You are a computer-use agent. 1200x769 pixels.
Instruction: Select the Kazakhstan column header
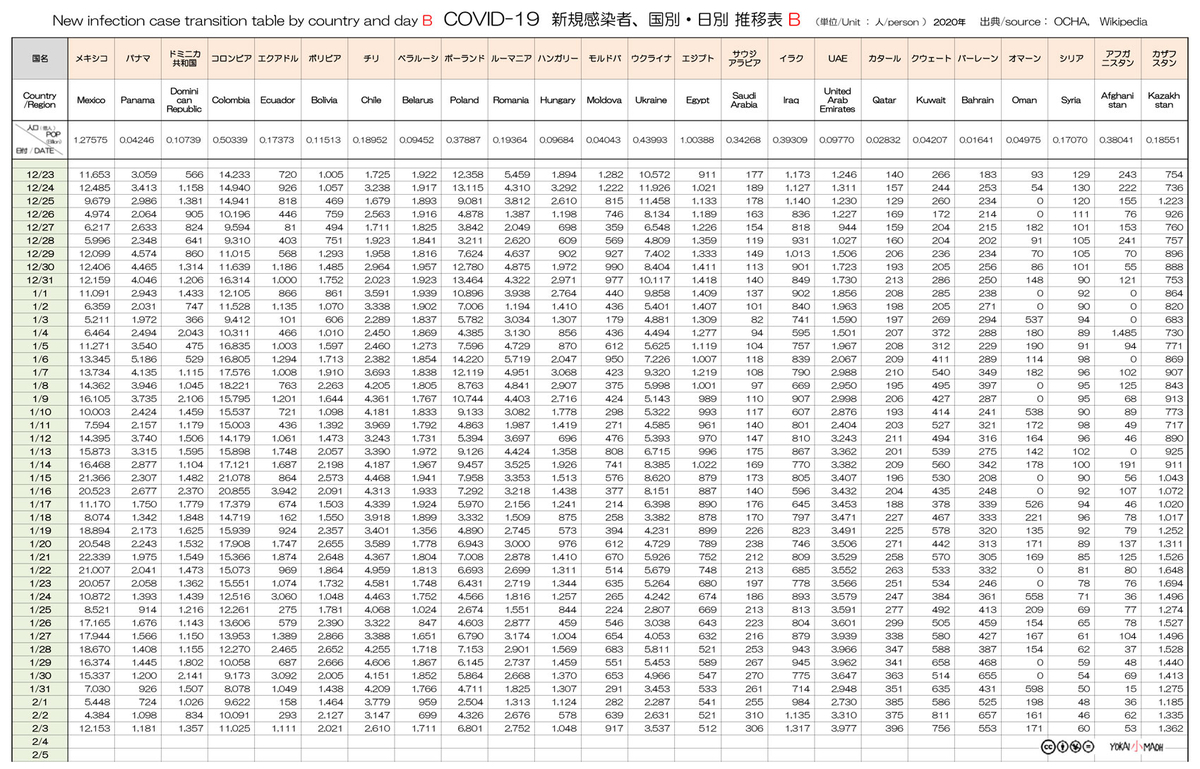pyautogui.click(x=1163, y=100)
